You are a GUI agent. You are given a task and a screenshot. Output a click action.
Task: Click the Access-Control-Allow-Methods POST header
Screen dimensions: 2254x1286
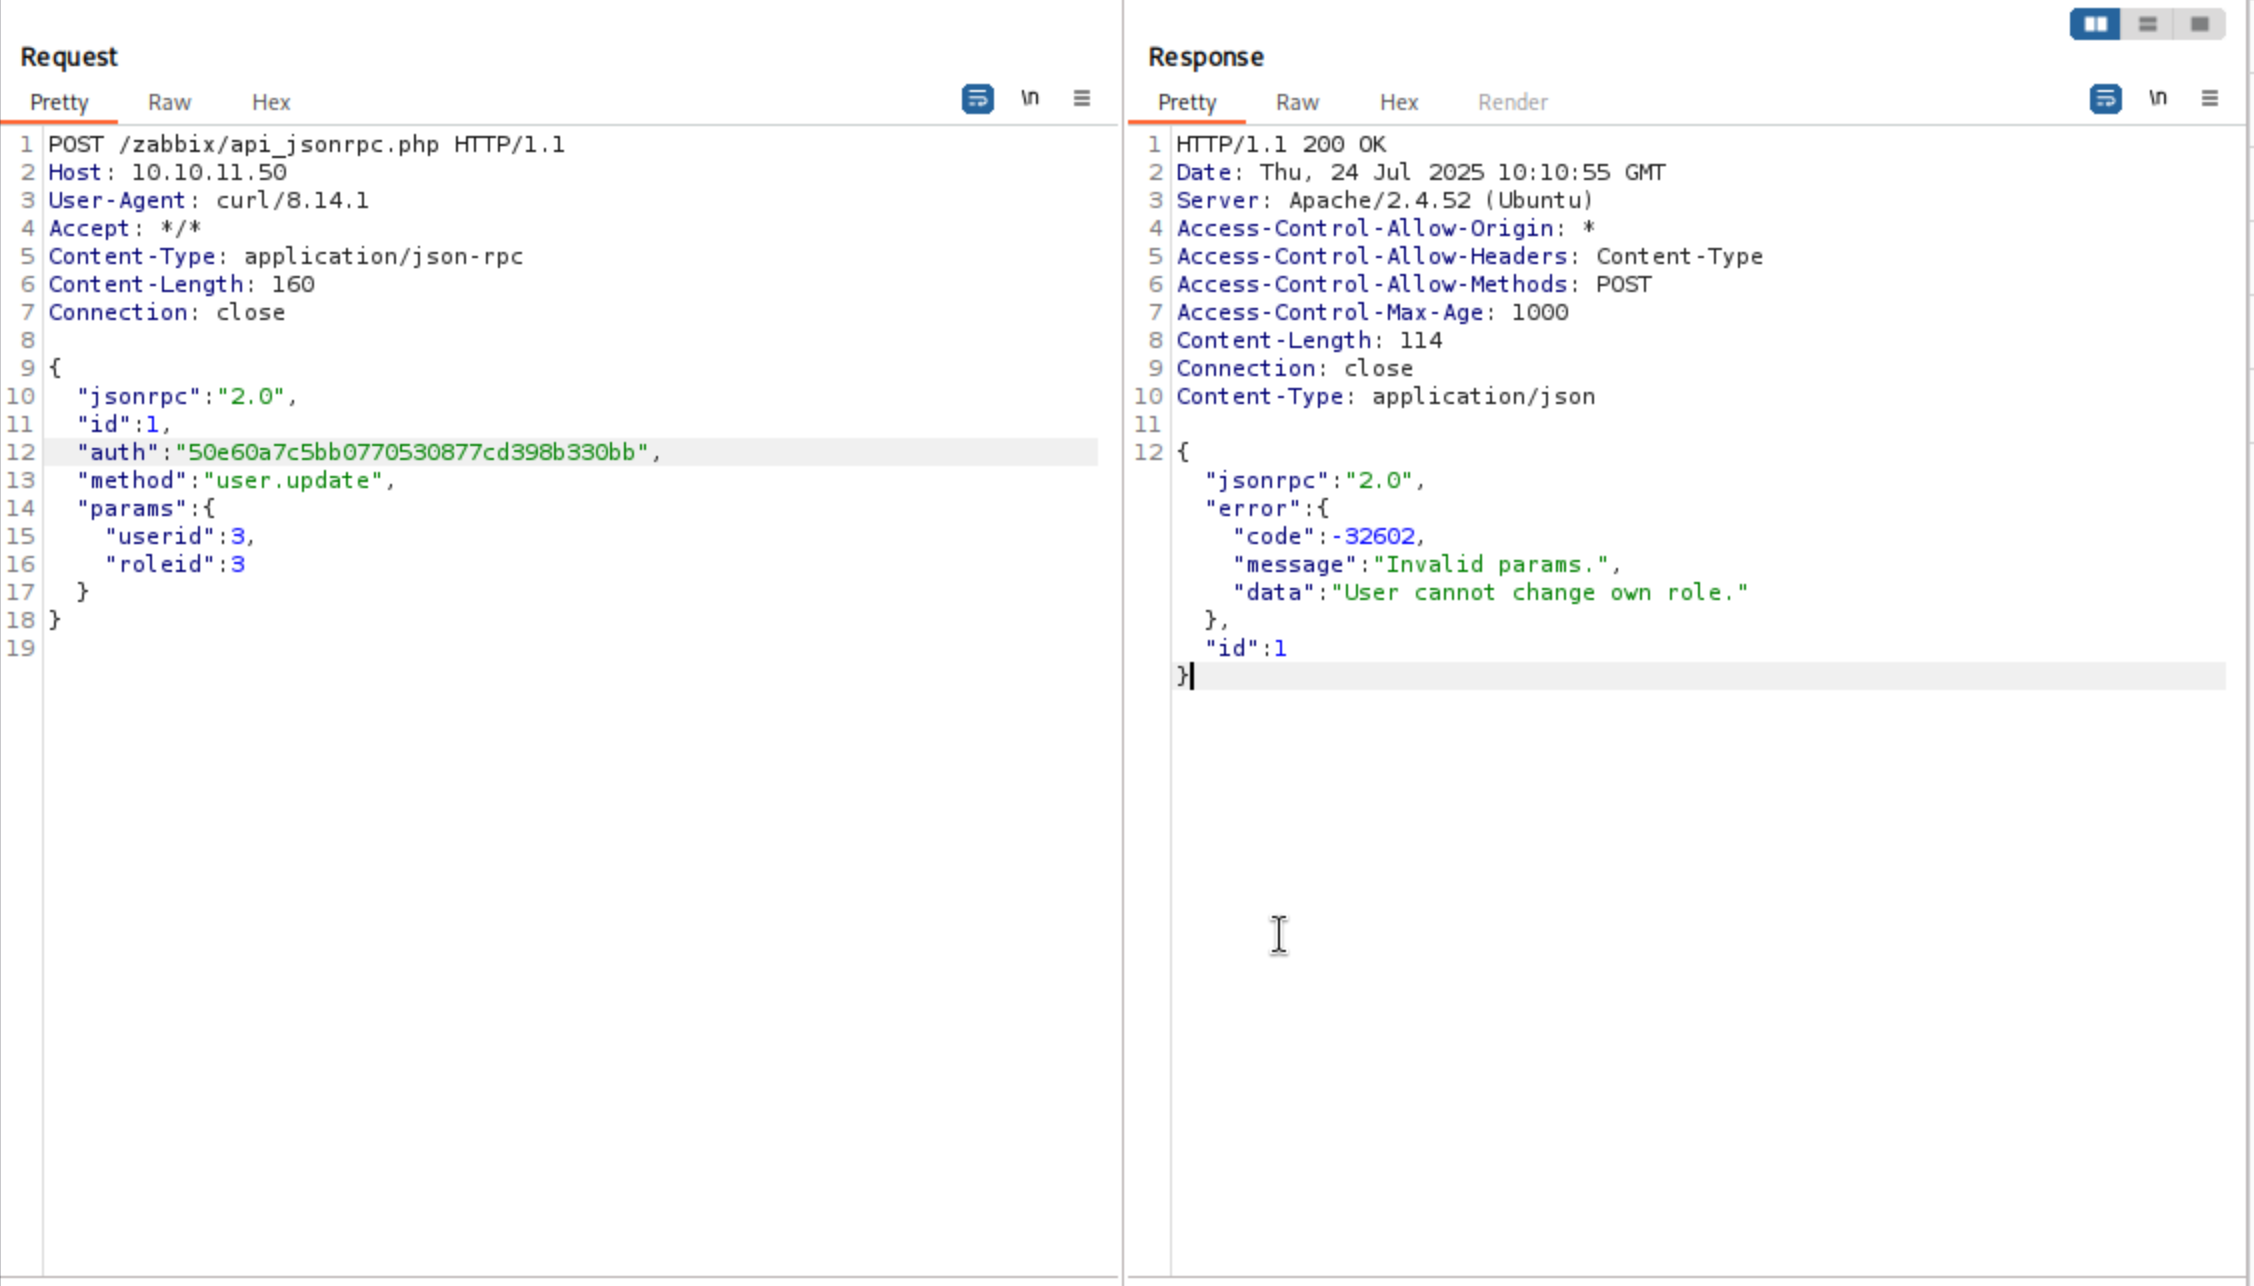click(x=1413, y=284)
